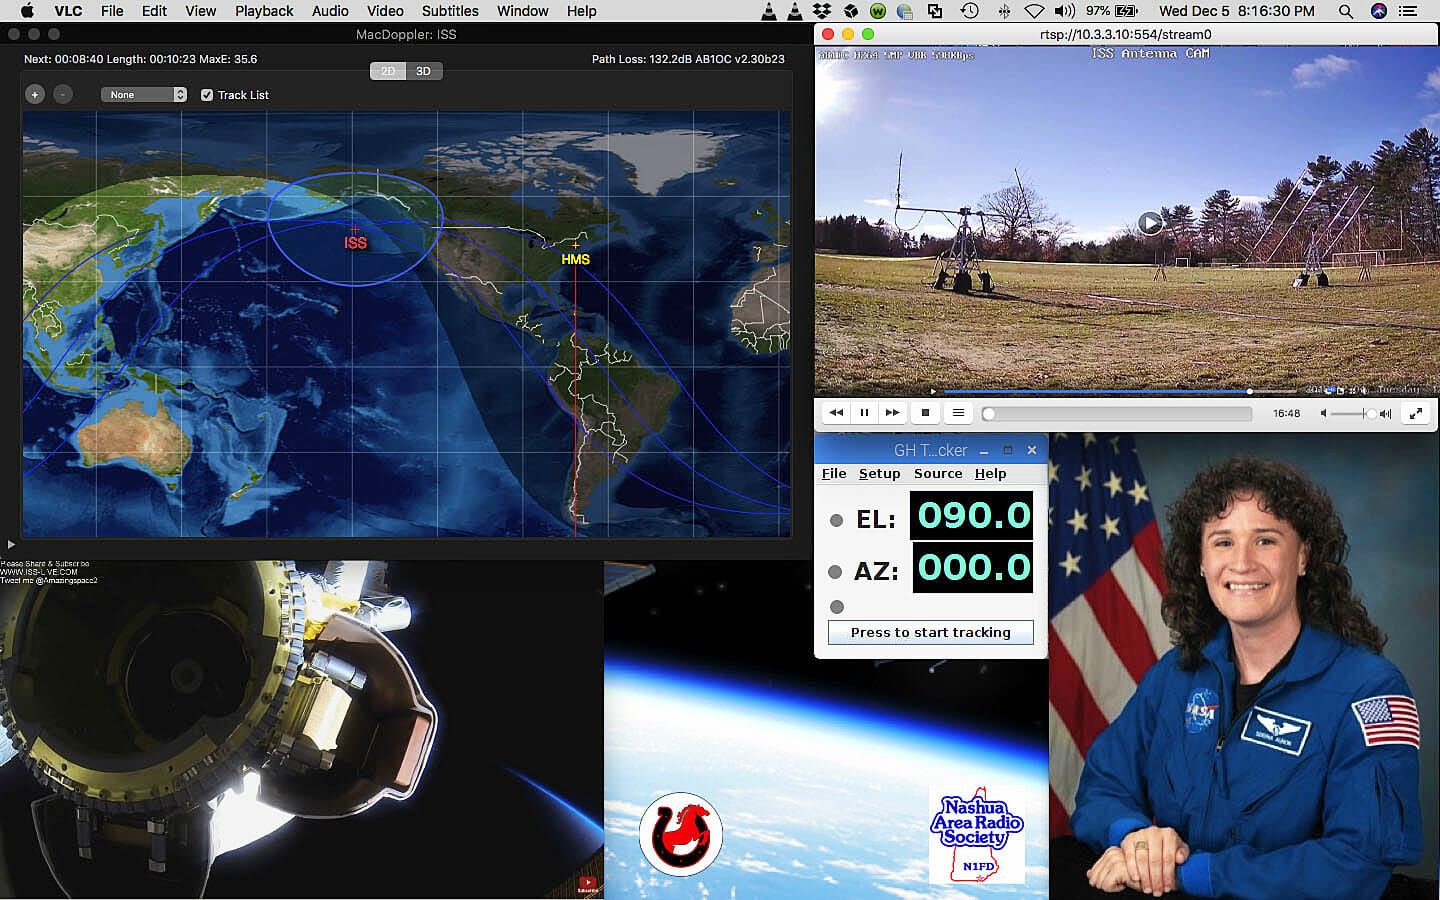Open the GH Tracker Help menu
This screenshot has height=900, width=1440.
click(991, 474)
